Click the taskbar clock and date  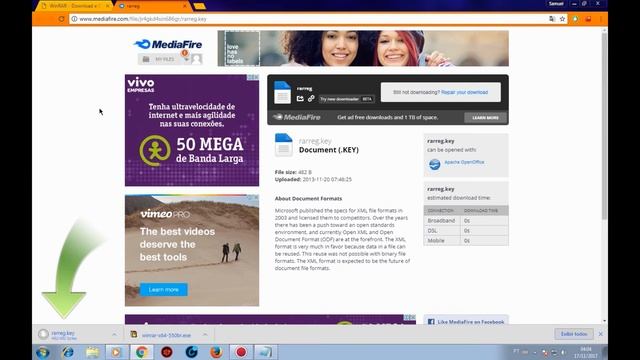pos(585,353)
